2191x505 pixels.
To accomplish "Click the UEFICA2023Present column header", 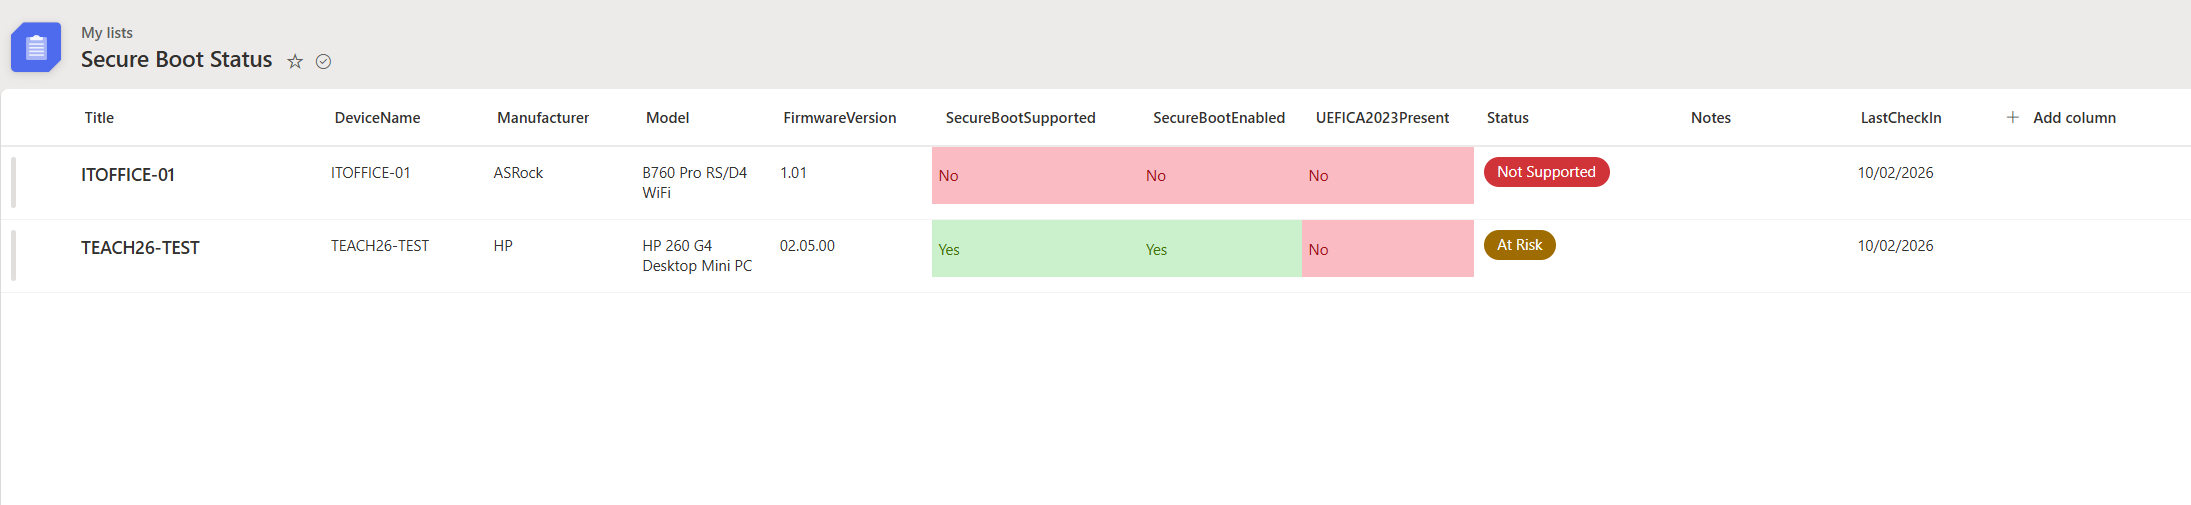I will pyautogui.click(x=1382, y=118).
